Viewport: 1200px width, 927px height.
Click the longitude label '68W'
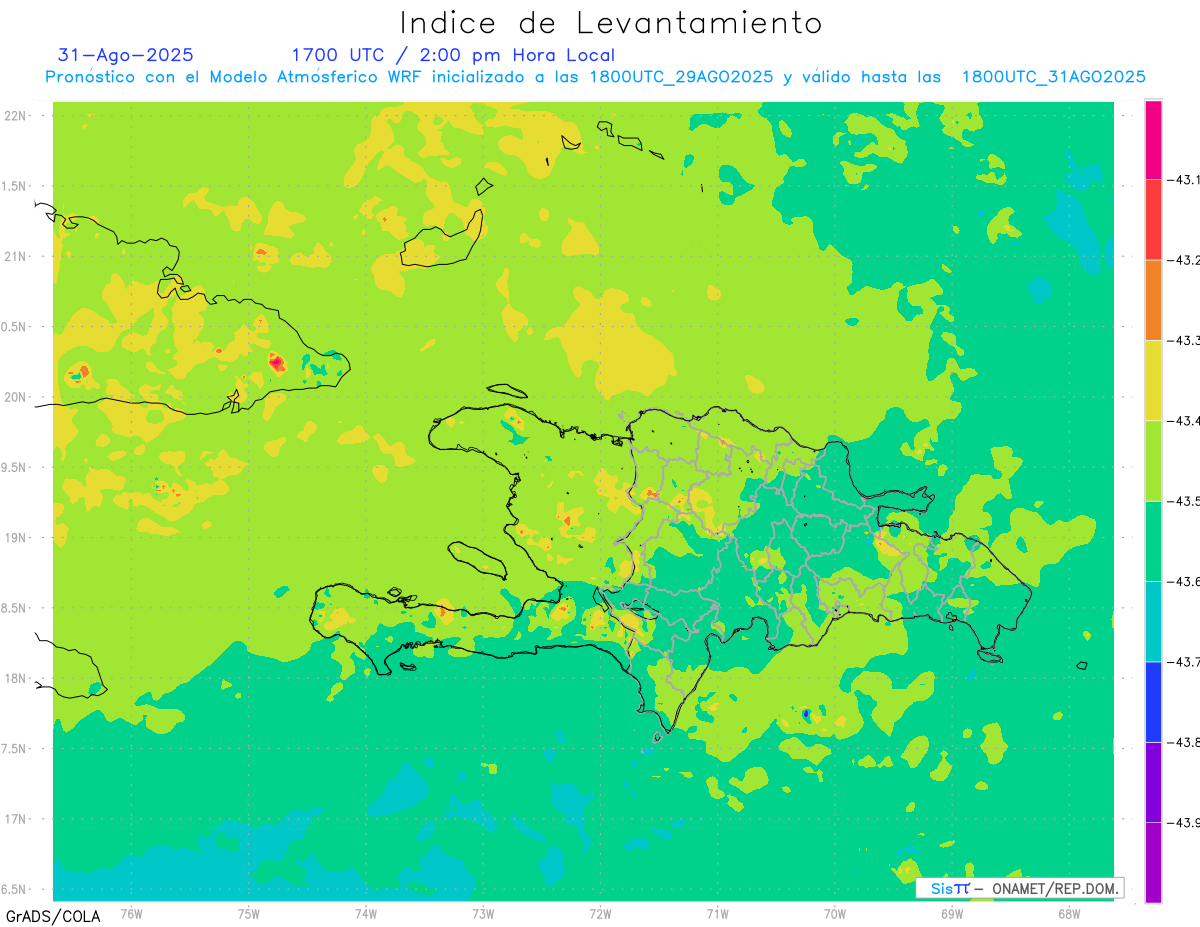click(x=1068, y=913)
